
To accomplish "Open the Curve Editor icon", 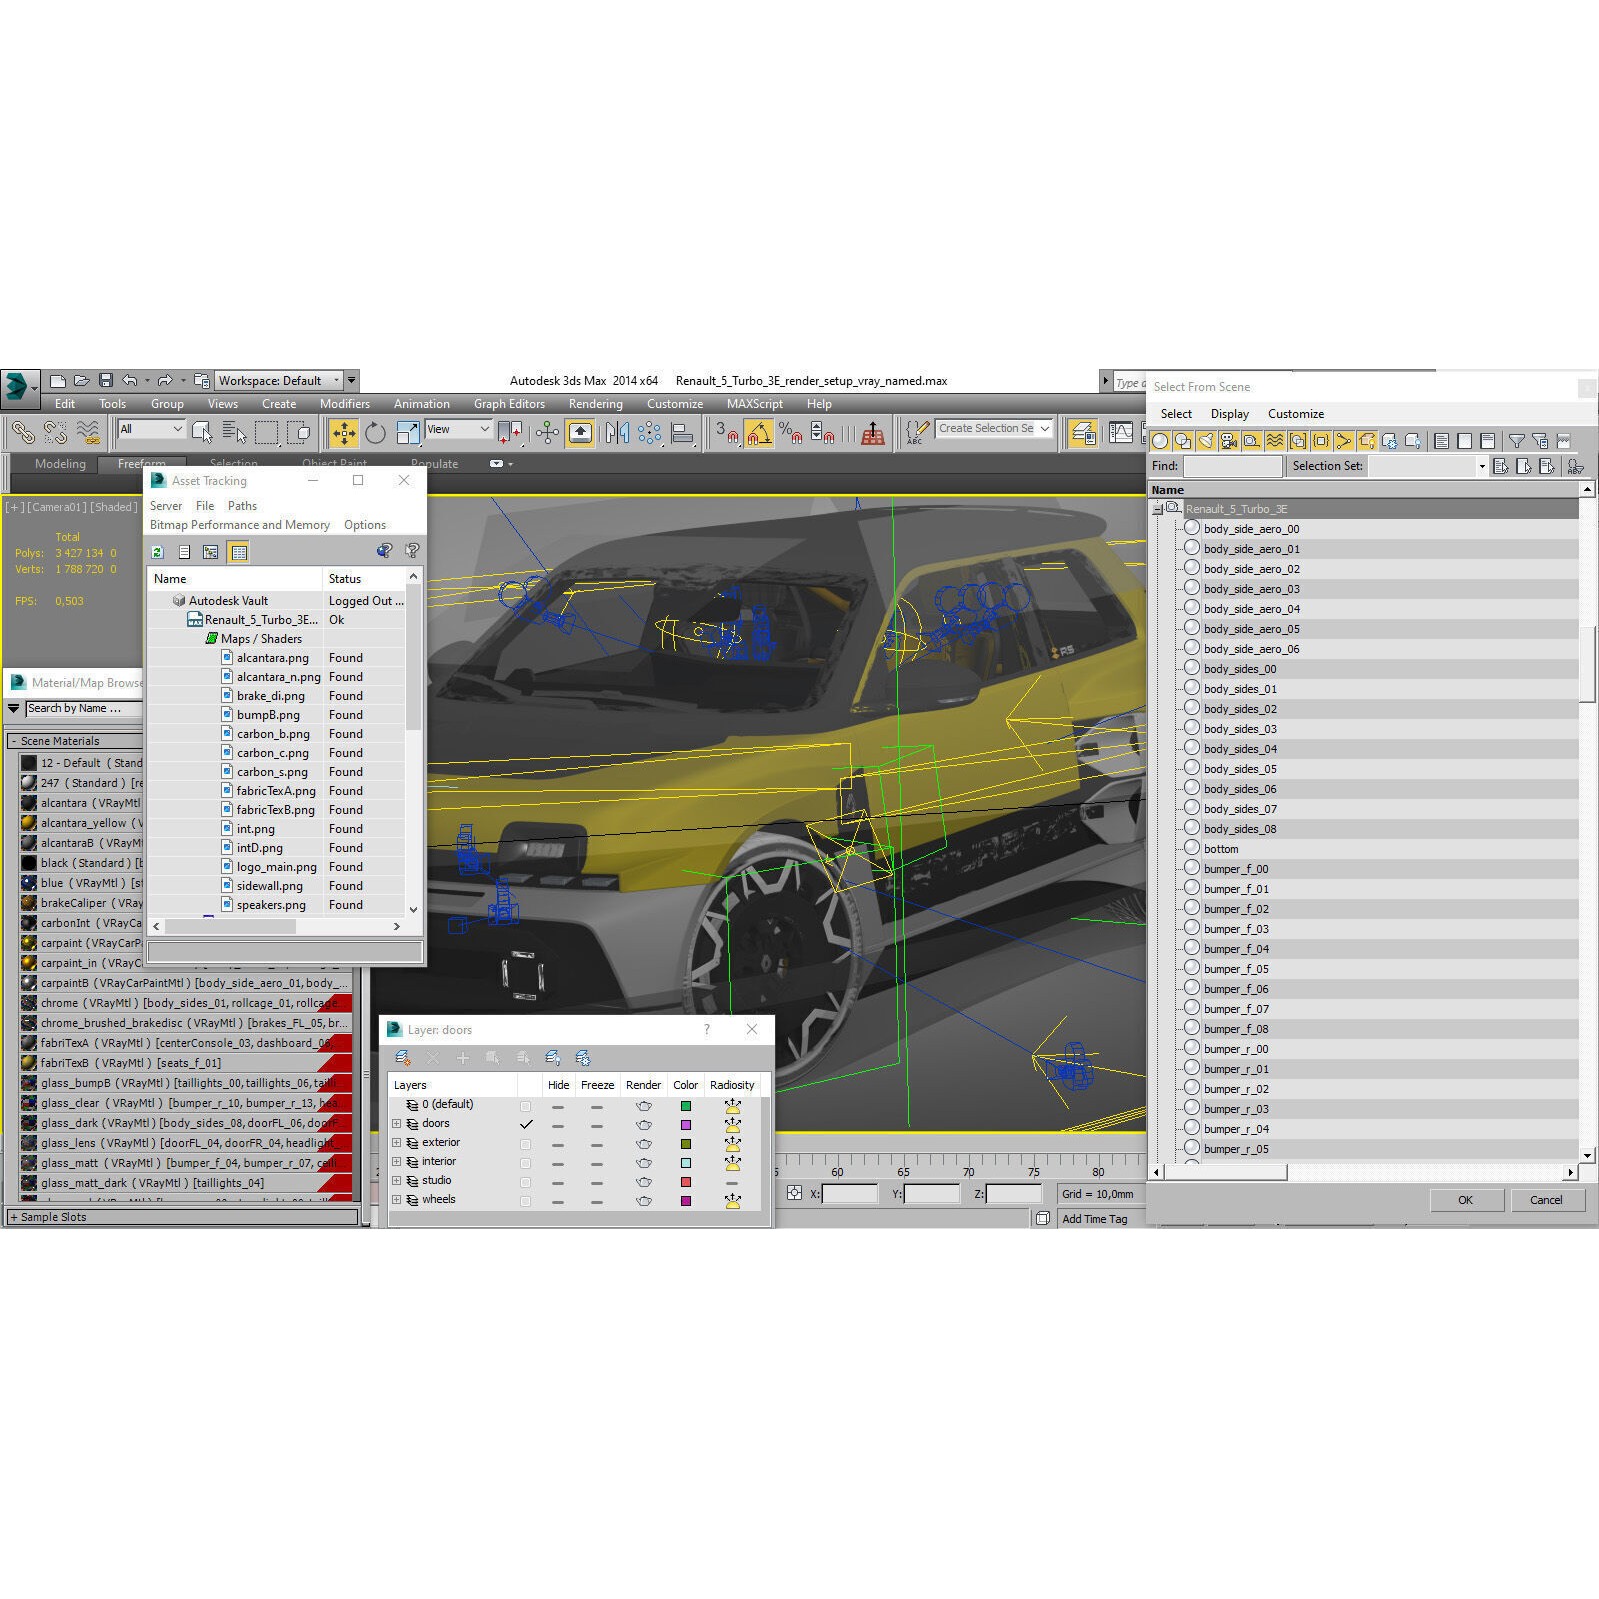I will (1121, 433).
